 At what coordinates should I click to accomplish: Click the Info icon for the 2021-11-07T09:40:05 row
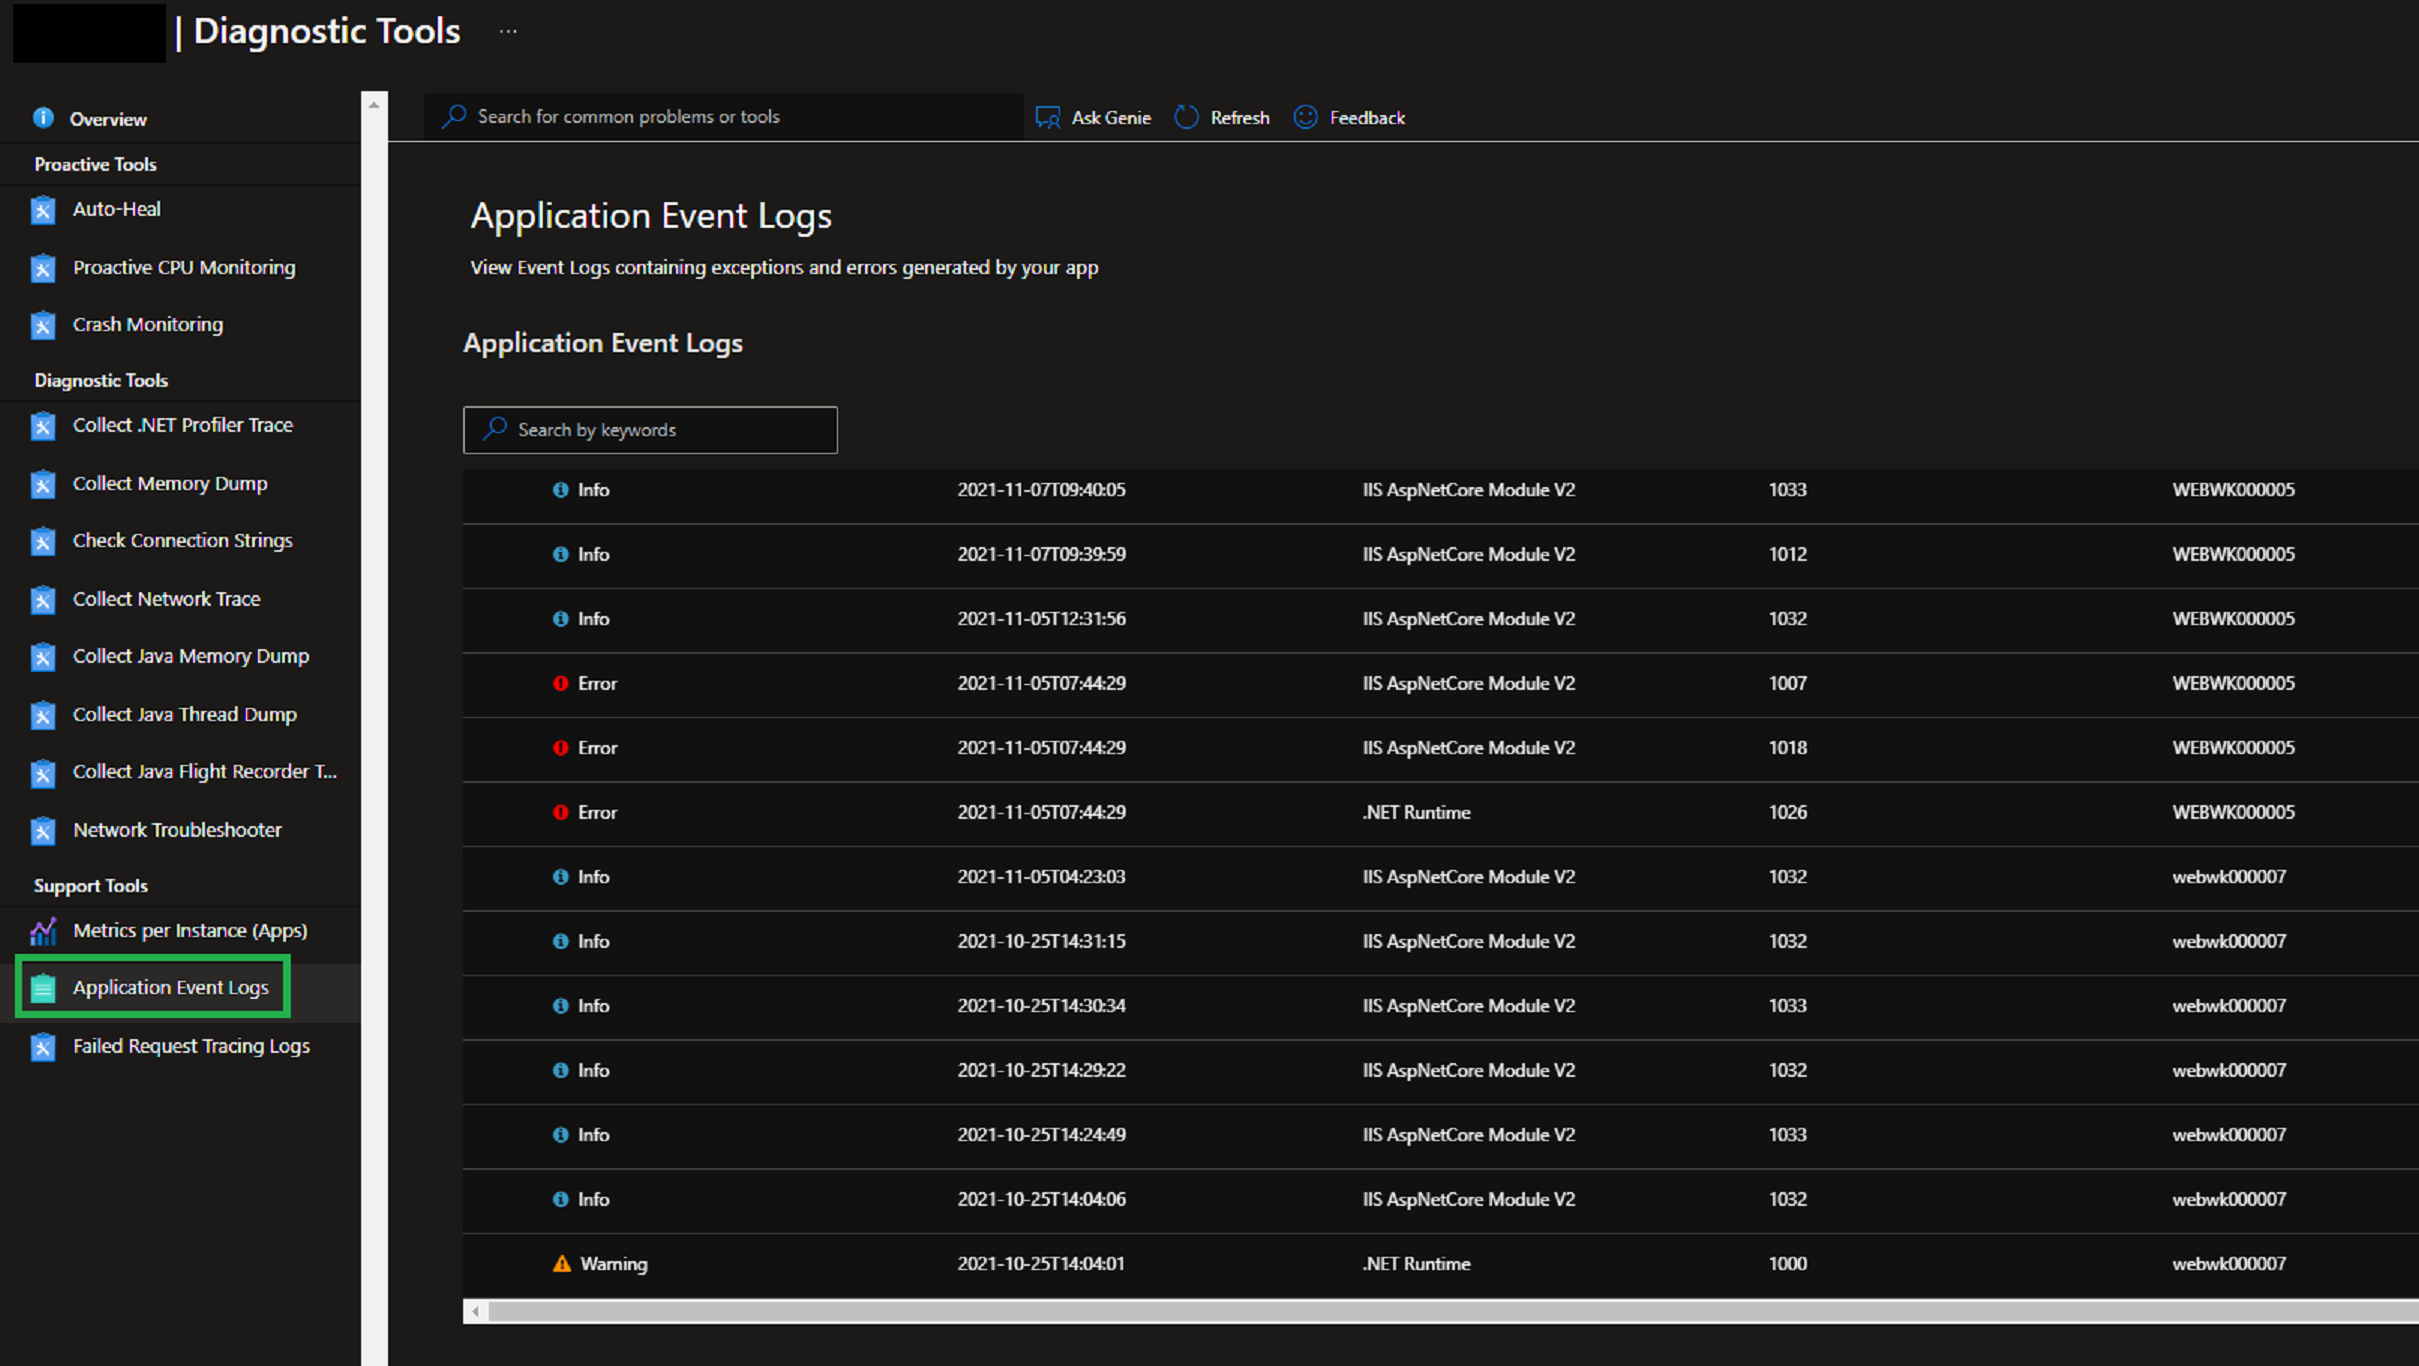coord(560,490)
